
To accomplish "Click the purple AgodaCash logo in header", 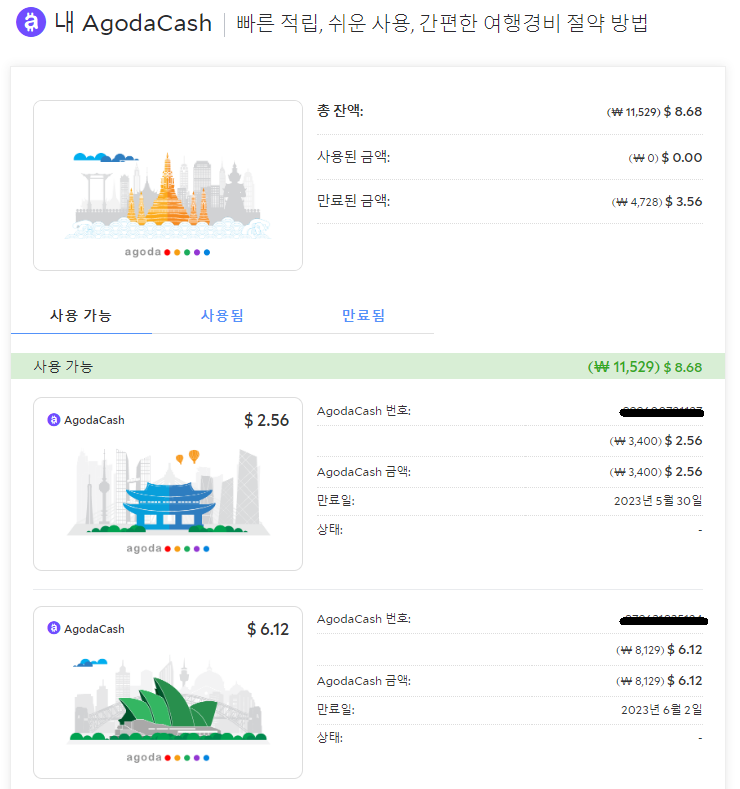I will pyautogui.click(x=31, y=22).
